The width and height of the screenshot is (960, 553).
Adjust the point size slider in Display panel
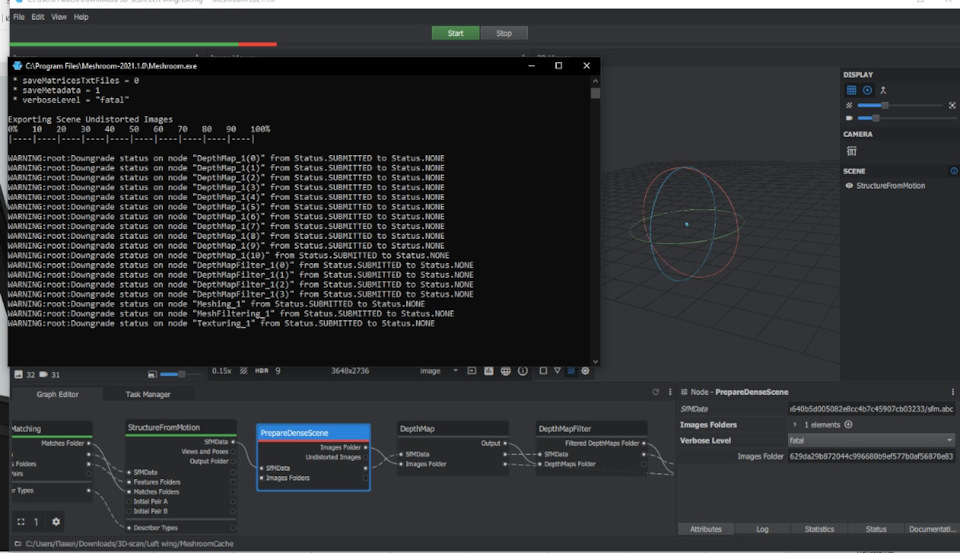(x=901, y=105)
